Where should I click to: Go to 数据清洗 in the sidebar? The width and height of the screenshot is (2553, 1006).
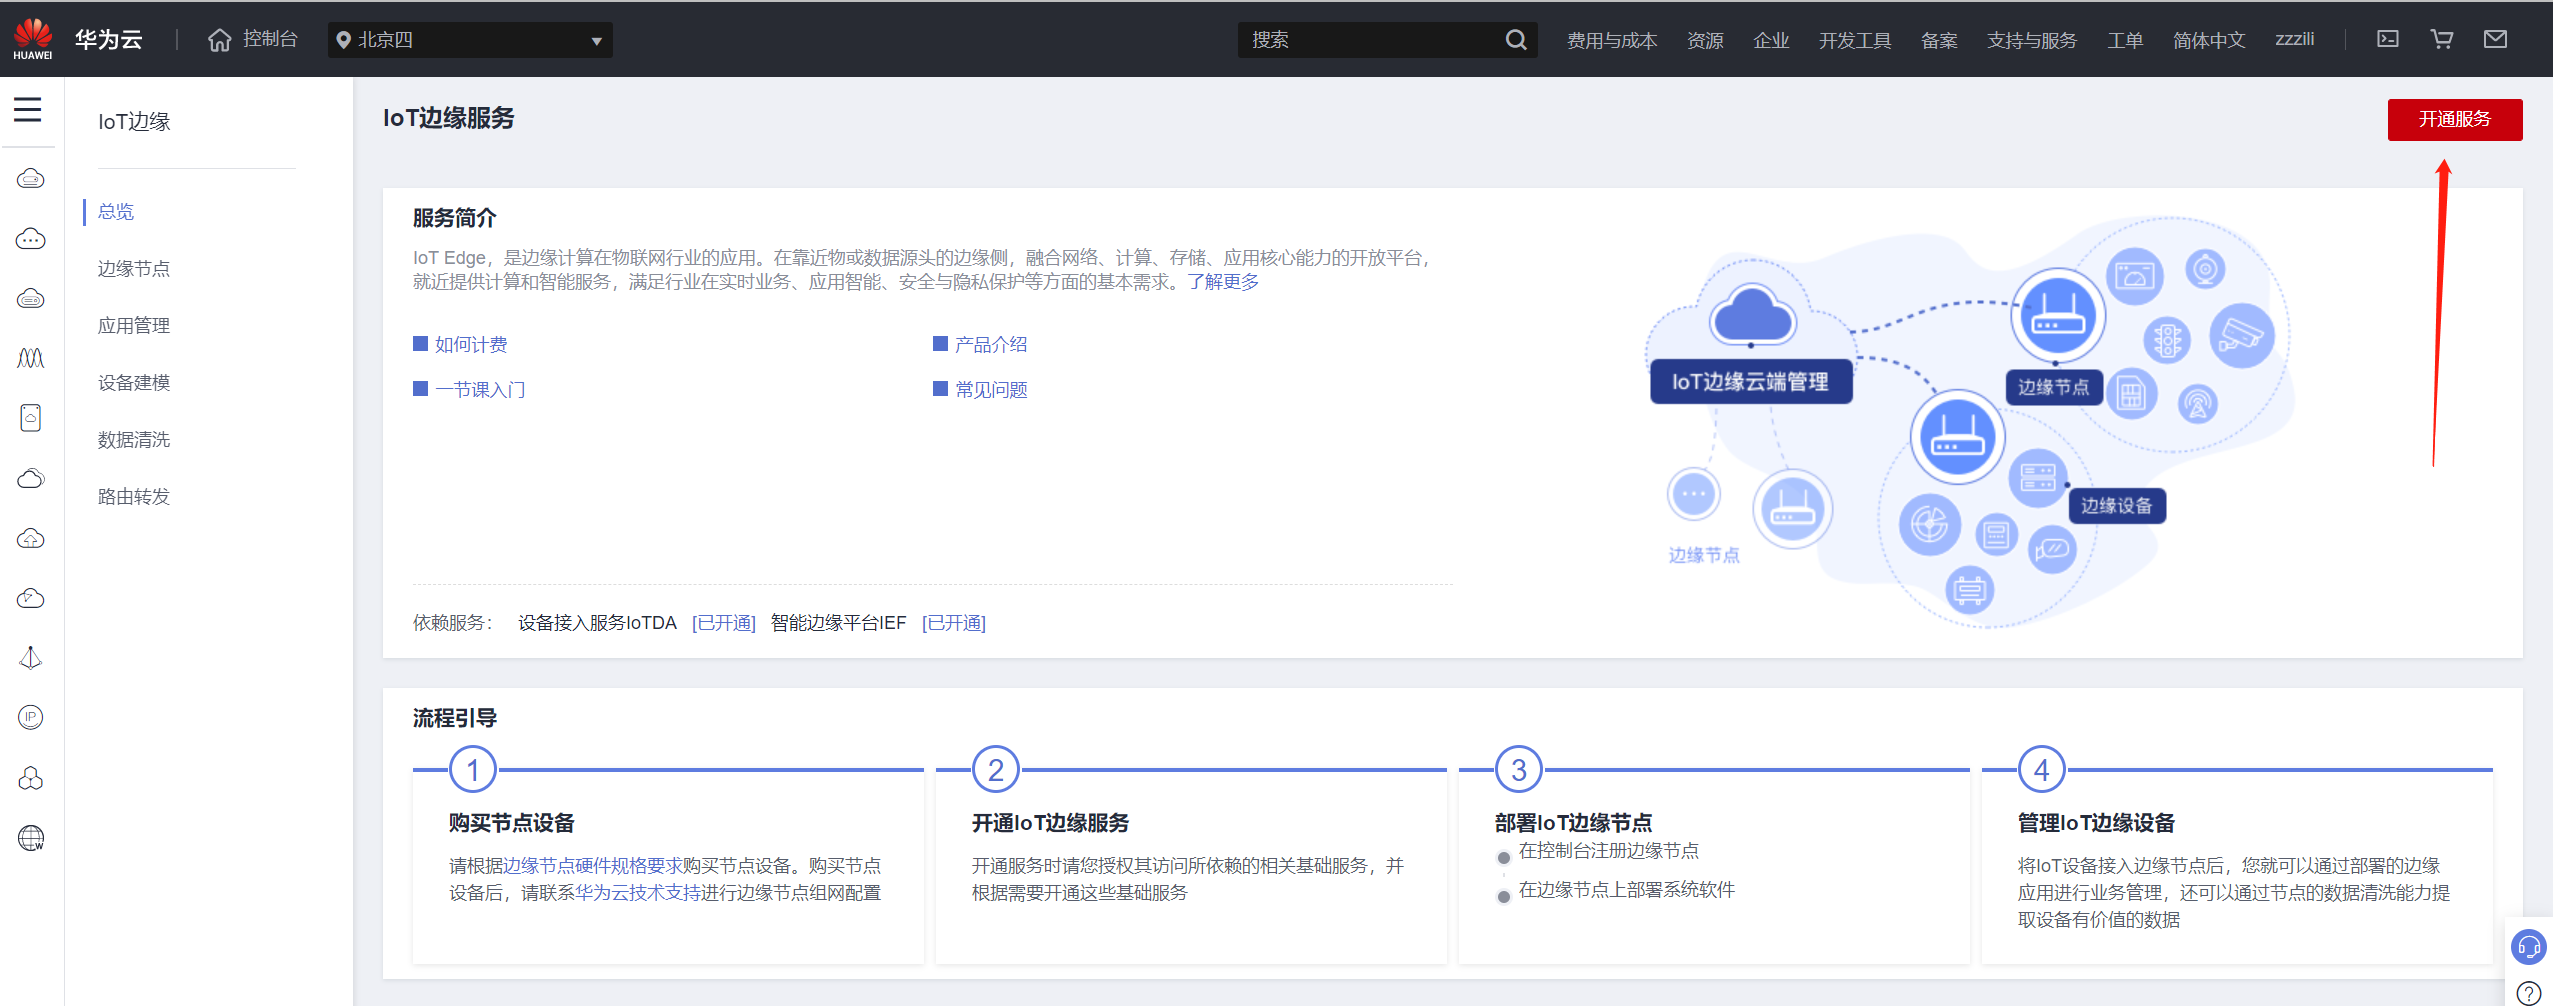click(x=134, y=440)
